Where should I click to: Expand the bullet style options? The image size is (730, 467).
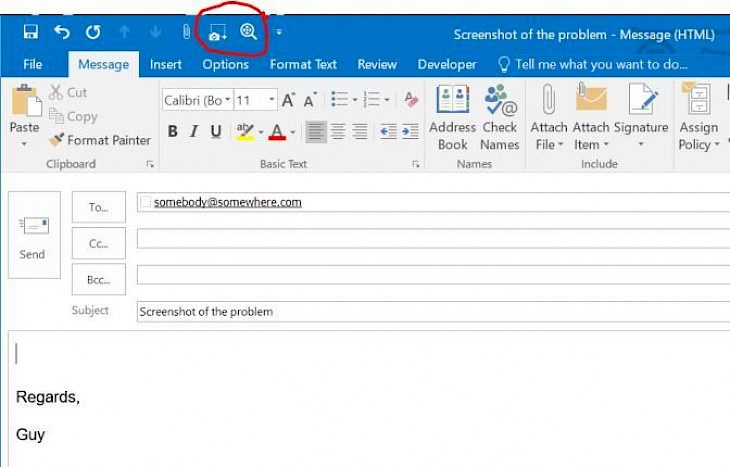[355, 100]
